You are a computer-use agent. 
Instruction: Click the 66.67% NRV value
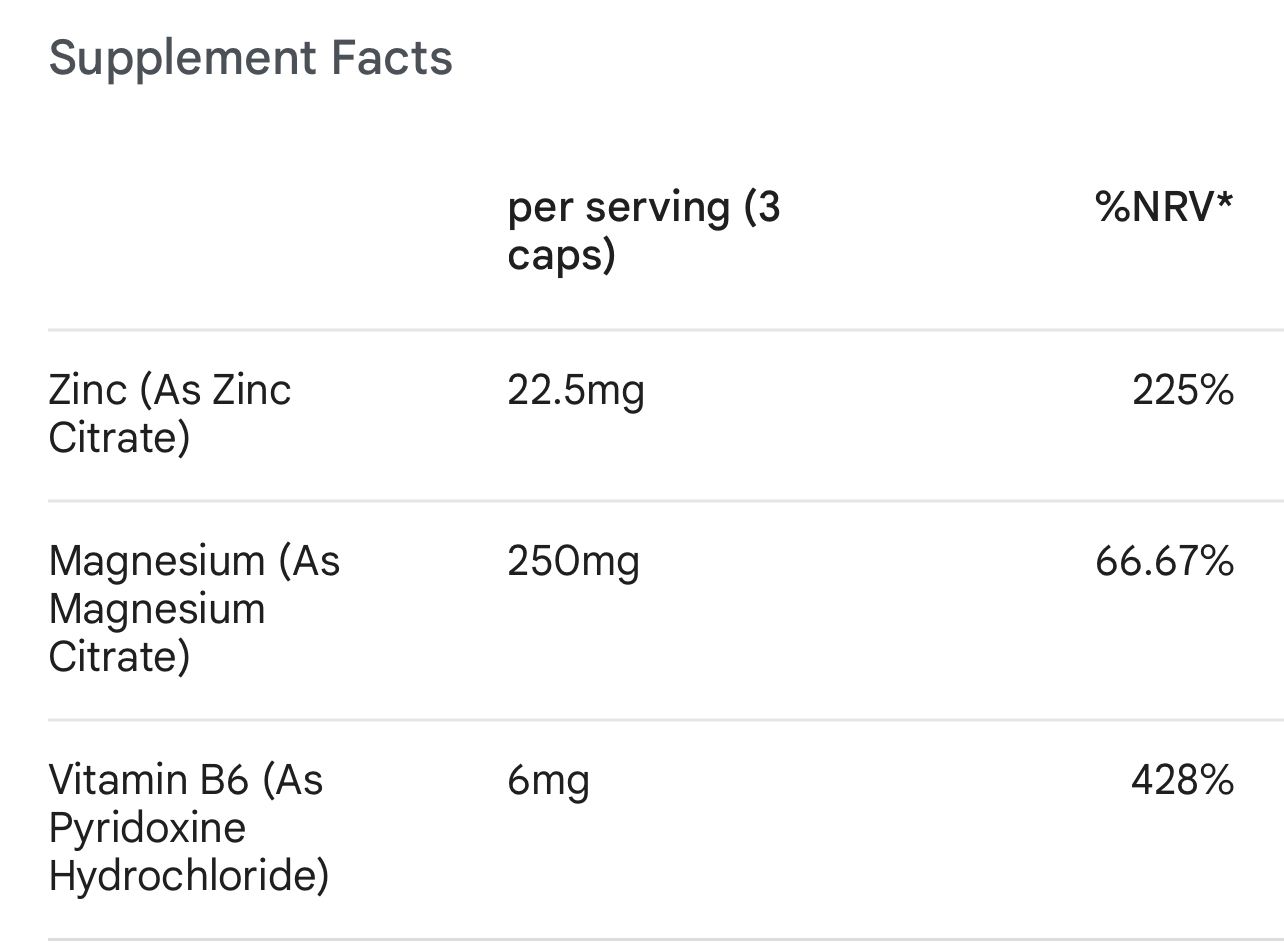click(1163, 561)
